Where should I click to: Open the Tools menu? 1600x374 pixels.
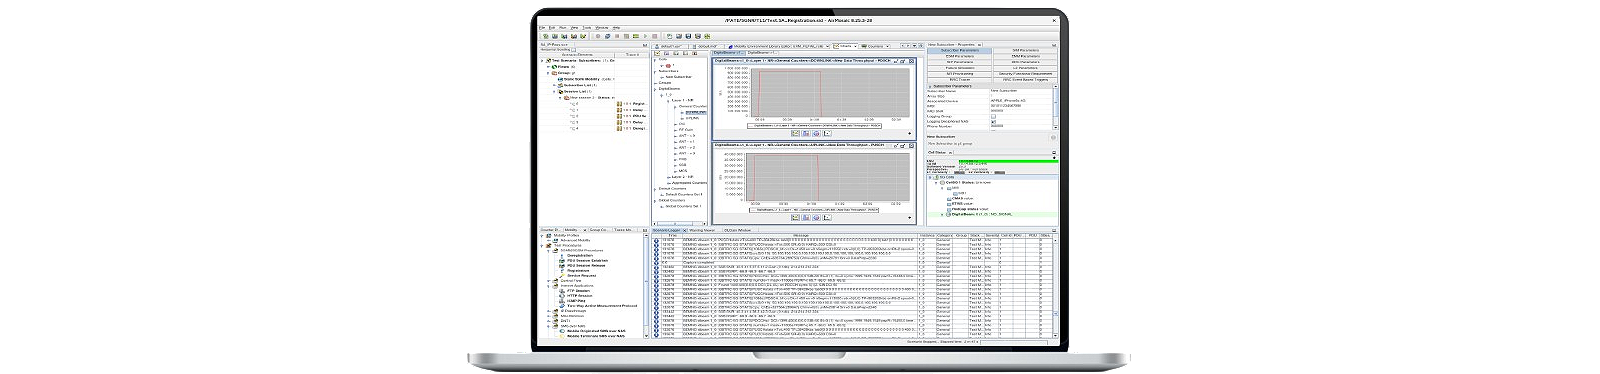coord(587,28)
